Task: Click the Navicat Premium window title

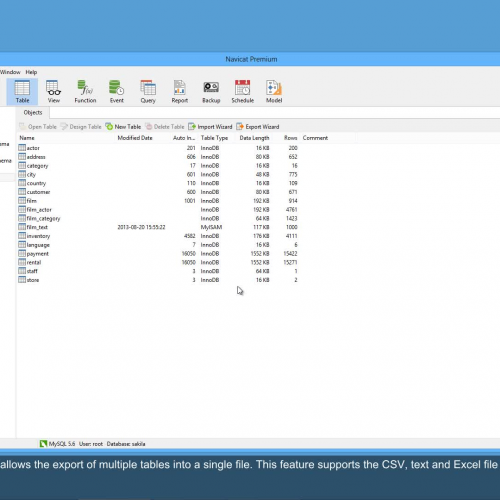Action: (251, 59)
